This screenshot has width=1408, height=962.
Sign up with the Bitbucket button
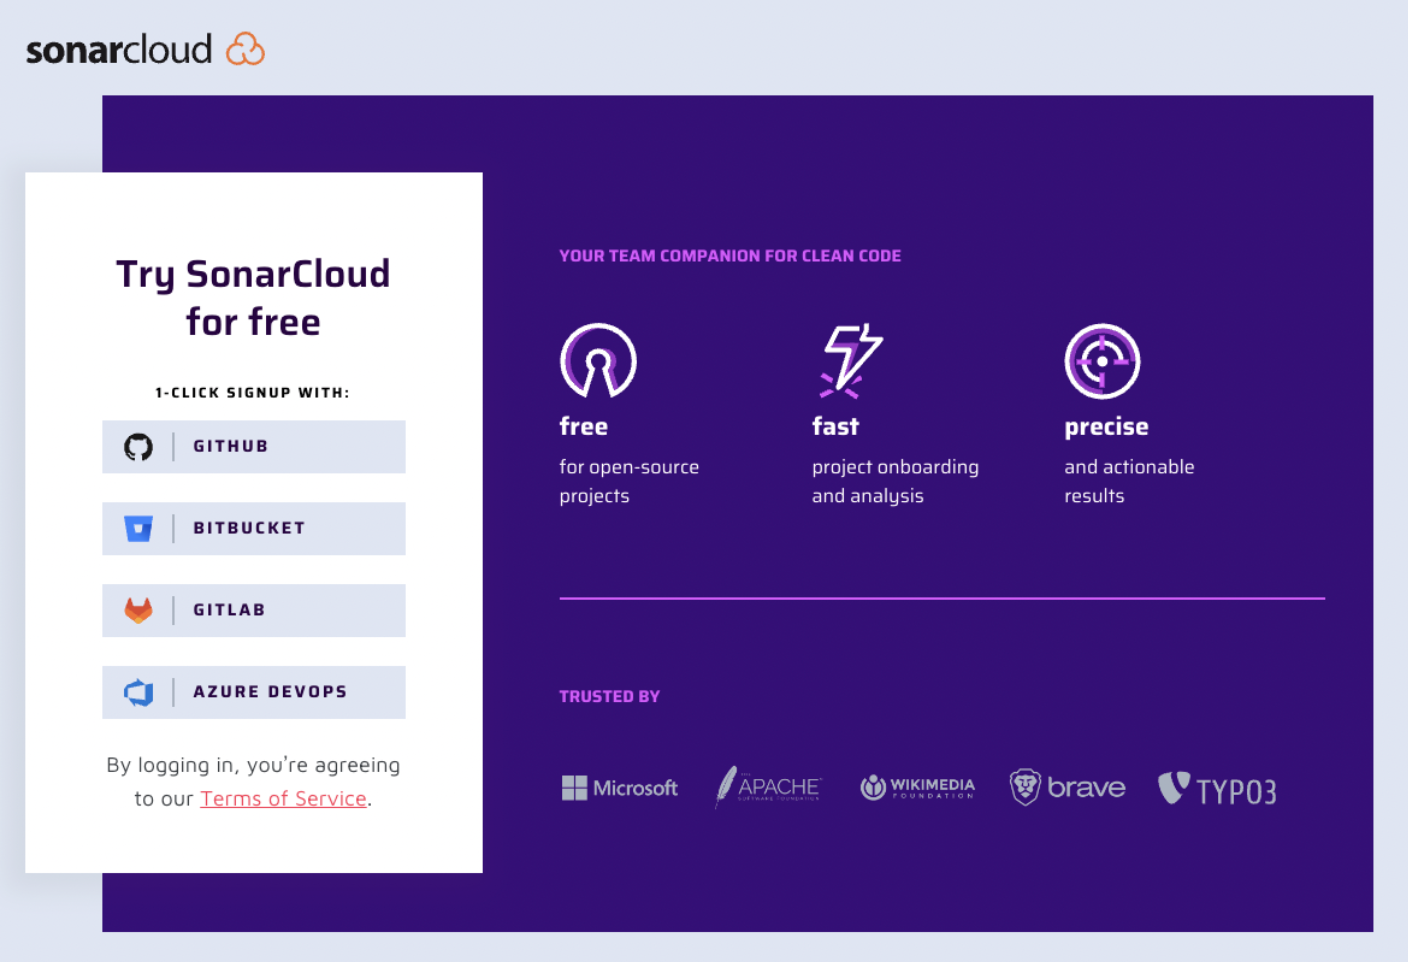[254, 528]
